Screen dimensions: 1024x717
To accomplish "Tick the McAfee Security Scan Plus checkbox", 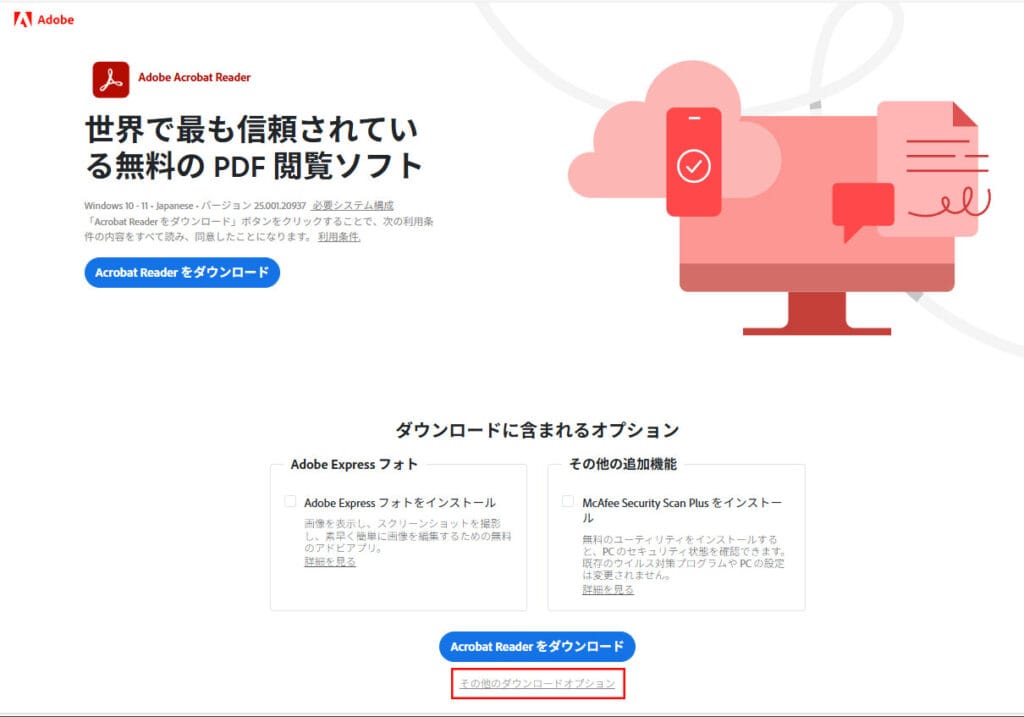I will point(568,502).
